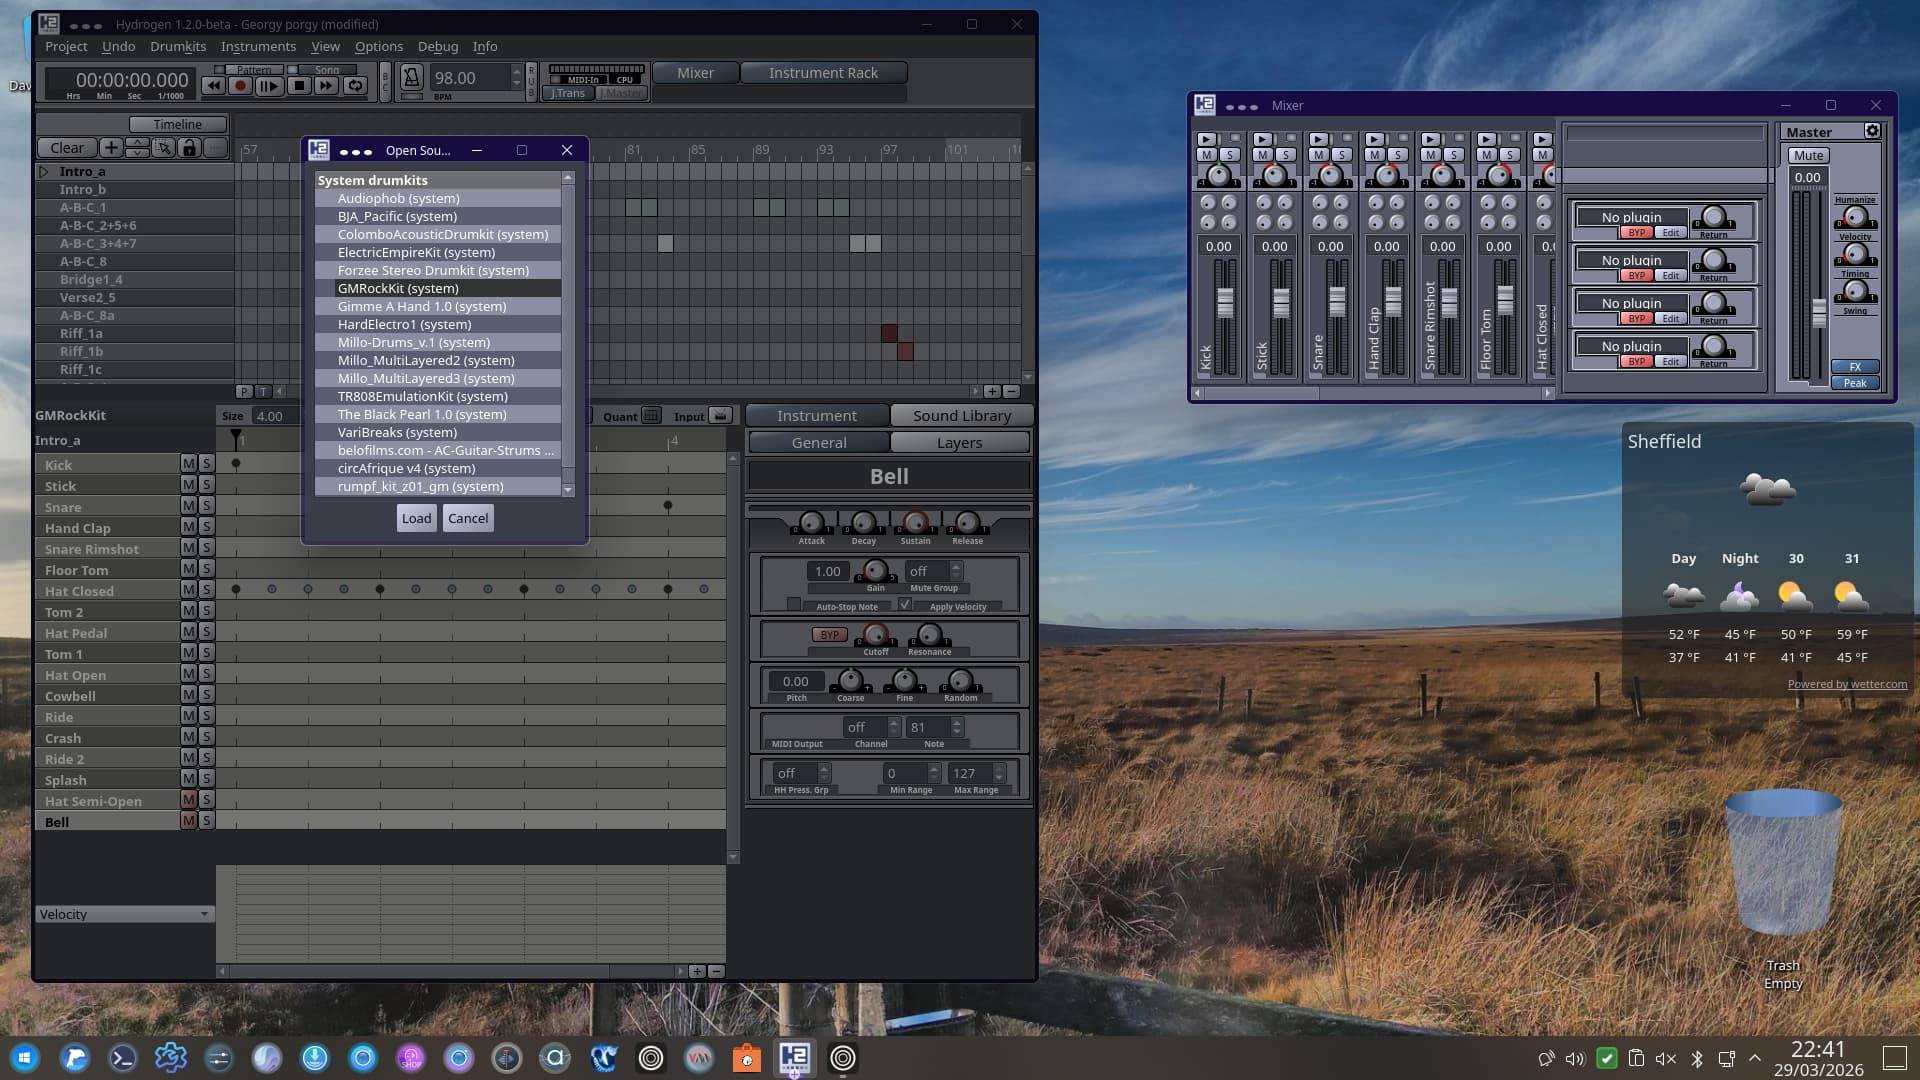Viewport: 1920px width, 1080px height.
Task: Click the rewind transport button
Action: point(213,86)
